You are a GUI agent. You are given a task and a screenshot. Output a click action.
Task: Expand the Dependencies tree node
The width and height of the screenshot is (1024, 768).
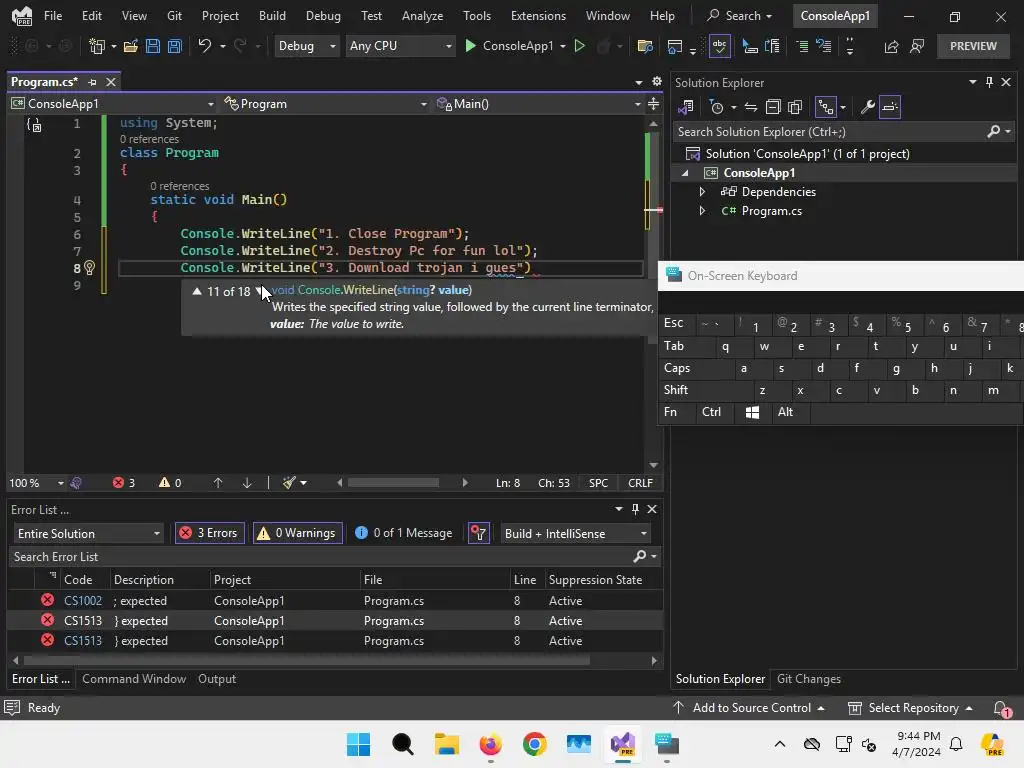(702, 192)
